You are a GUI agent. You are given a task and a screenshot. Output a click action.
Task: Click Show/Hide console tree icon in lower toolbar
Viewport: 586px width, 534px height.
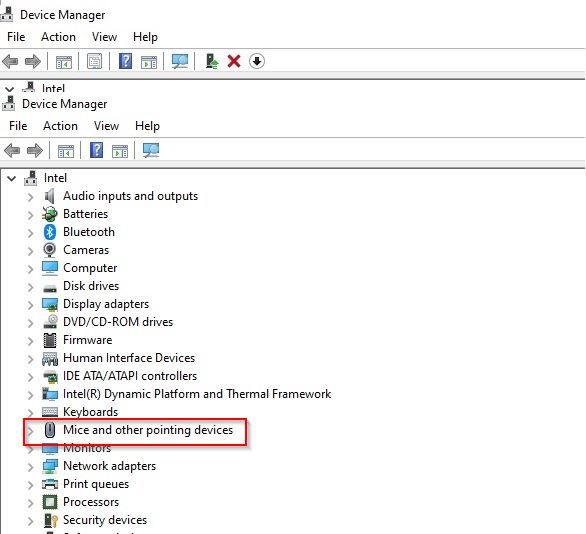[66, 151]
